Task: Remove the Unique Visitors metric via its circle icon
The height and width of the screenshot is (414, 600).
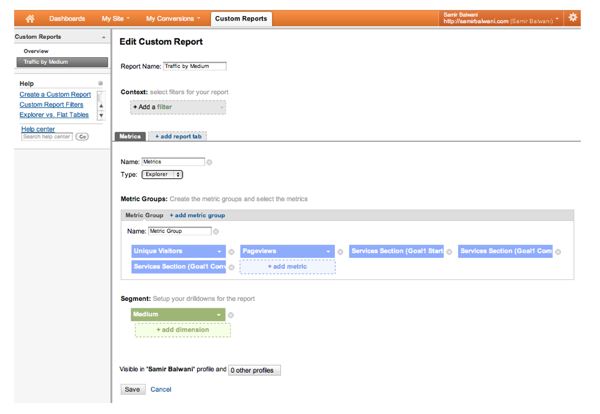Action: tap(232, 252)
